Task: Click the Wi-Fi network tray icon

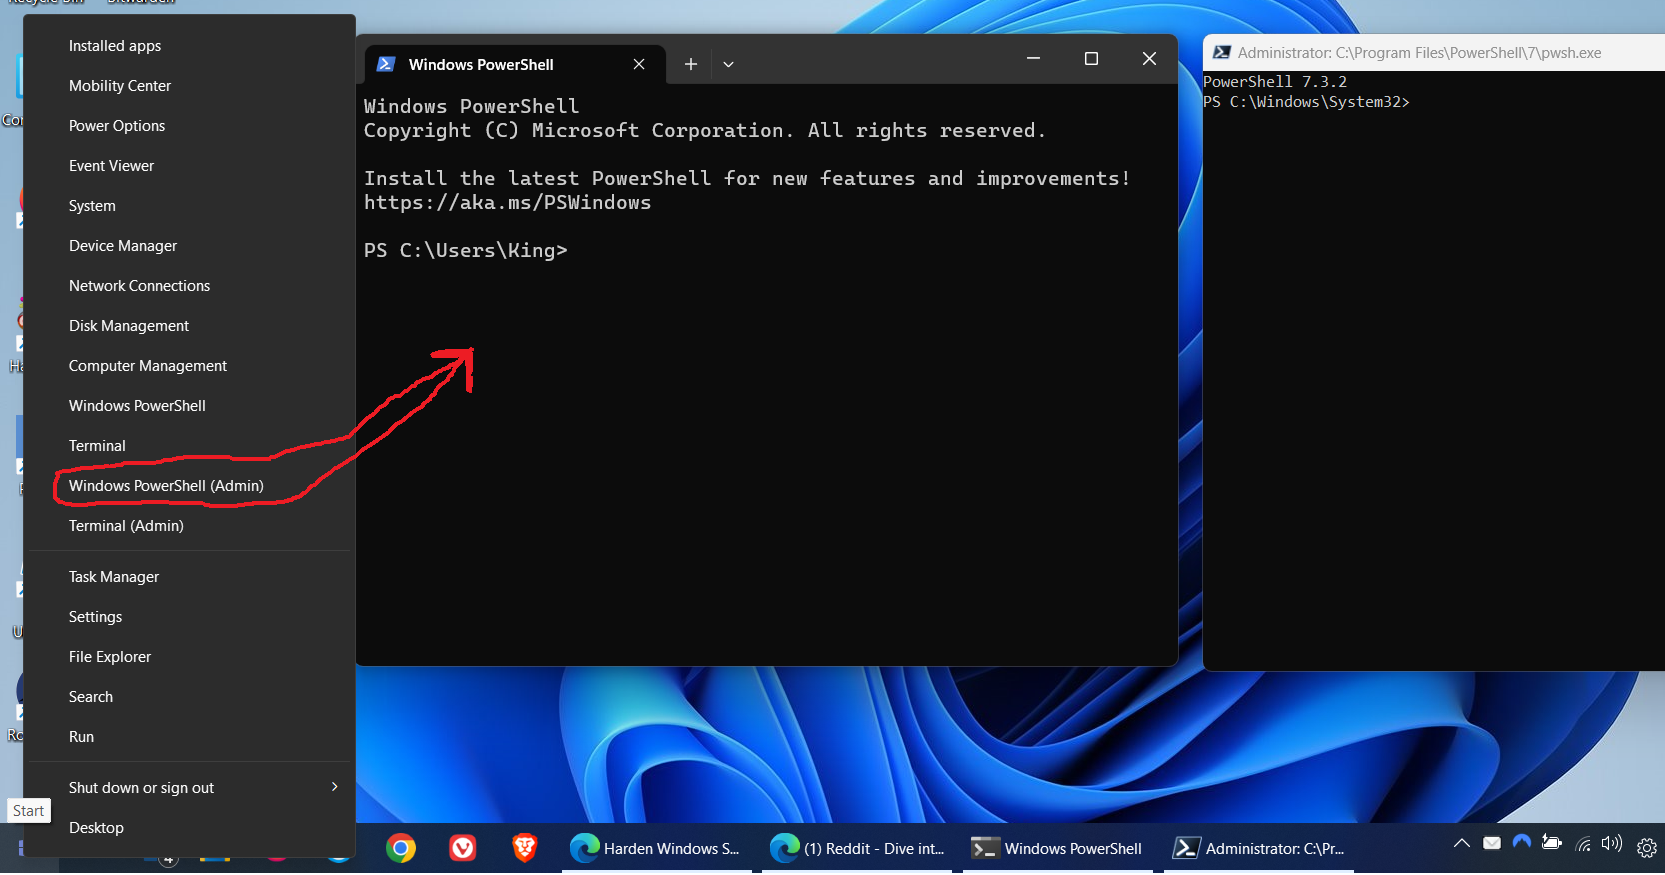Action: (x=1582, y=844)
